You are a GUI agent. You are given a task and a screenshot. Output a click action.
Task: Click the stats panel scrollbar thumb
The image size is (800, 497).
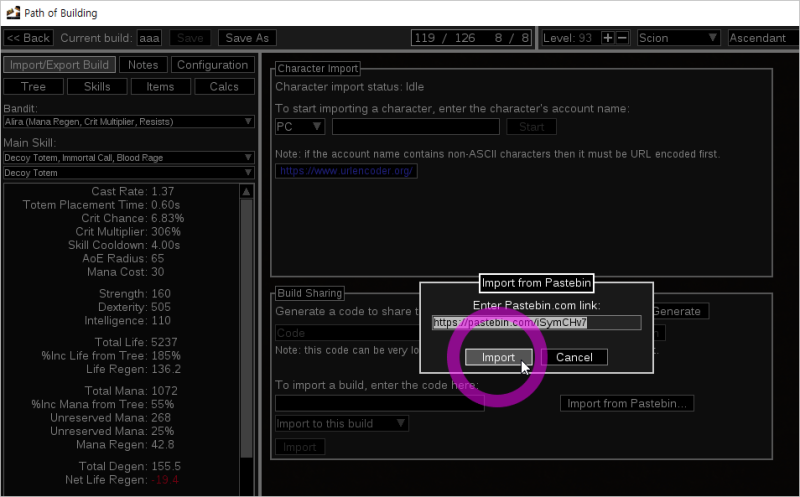[246, 329]
